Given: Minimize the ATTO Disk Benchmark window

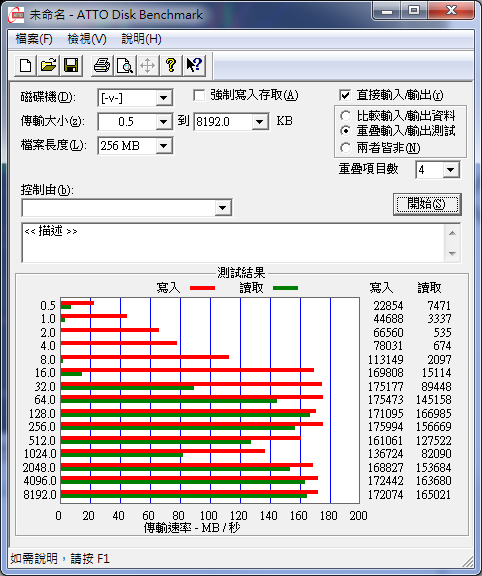Looking at the screenshot, I should (387, 11).
